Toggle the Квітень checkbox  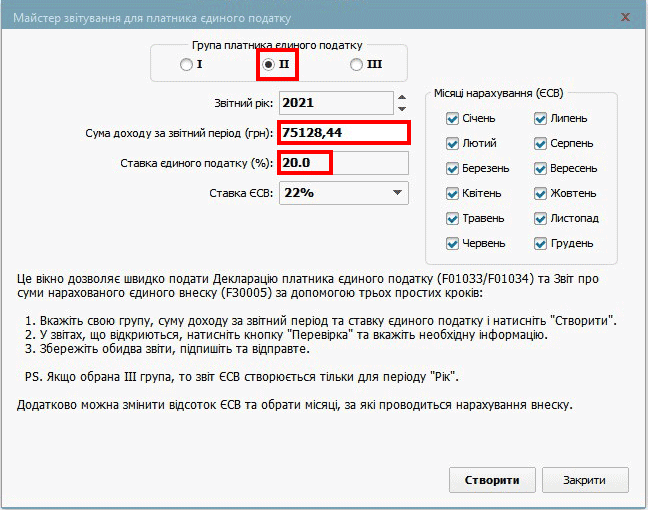pyautogui.click(x=453, y=194)
